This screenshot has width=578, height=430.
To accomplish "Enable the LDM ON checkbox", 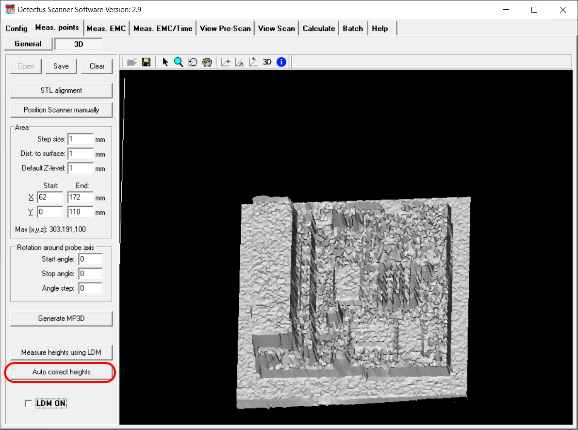I will coord(28,403).
